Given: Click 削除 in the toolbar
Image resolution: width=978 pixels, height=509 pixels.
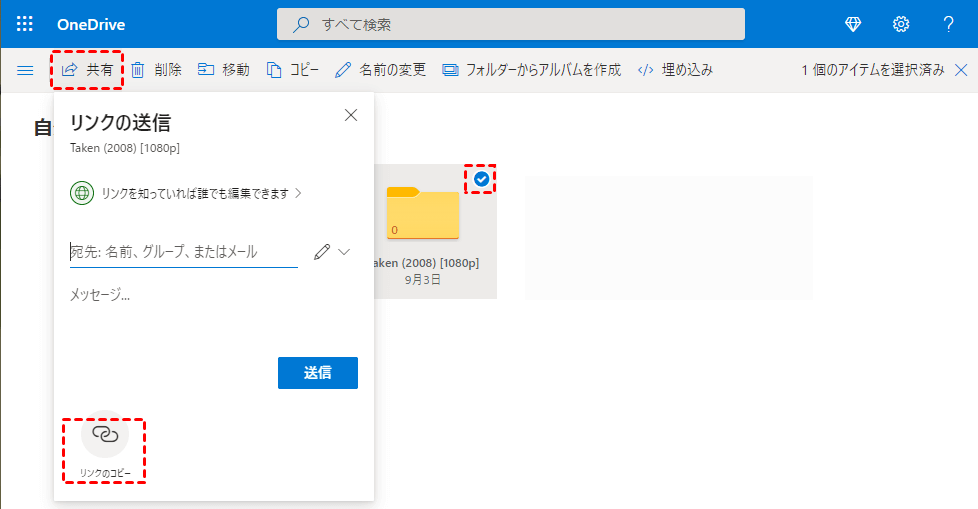Looking at the screenshot, I should pyautogui.click(x=157, y=70).
